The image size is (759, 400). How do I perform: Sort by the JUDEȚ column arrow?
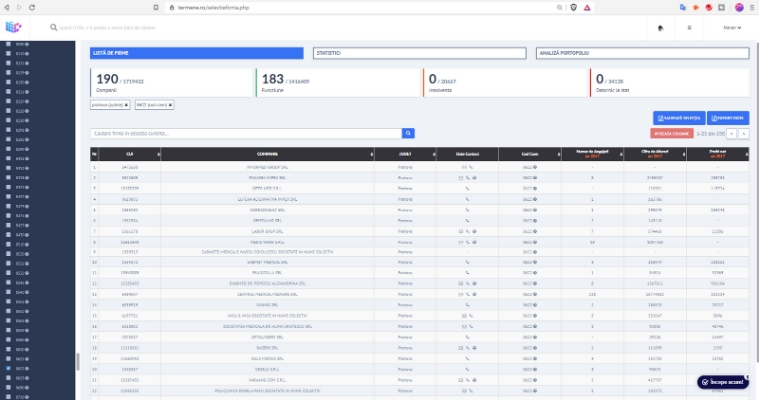[x=434, y=154]
